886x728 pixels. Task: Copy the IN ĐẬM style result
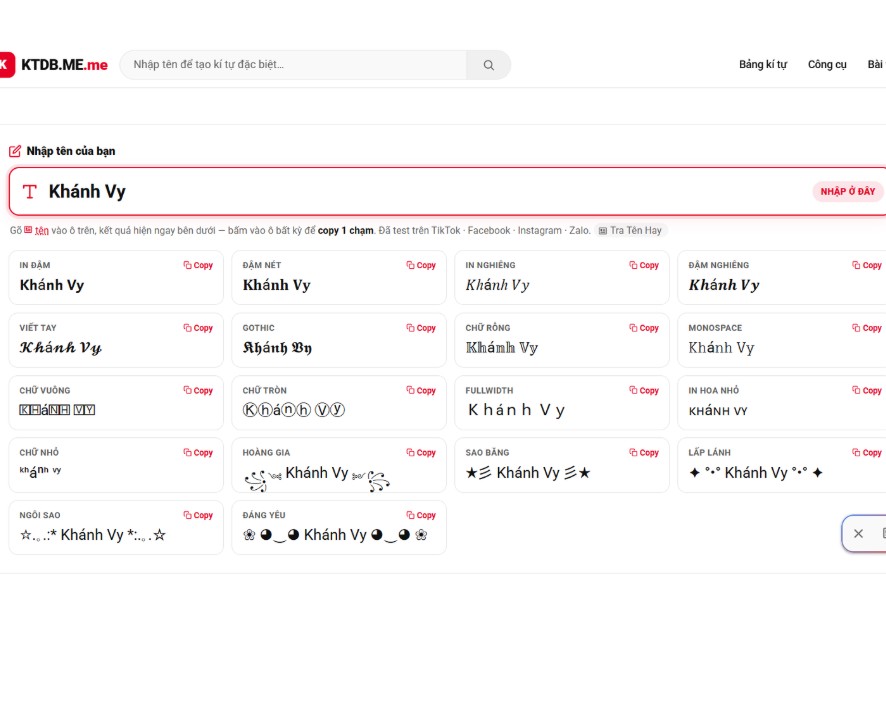198,265
